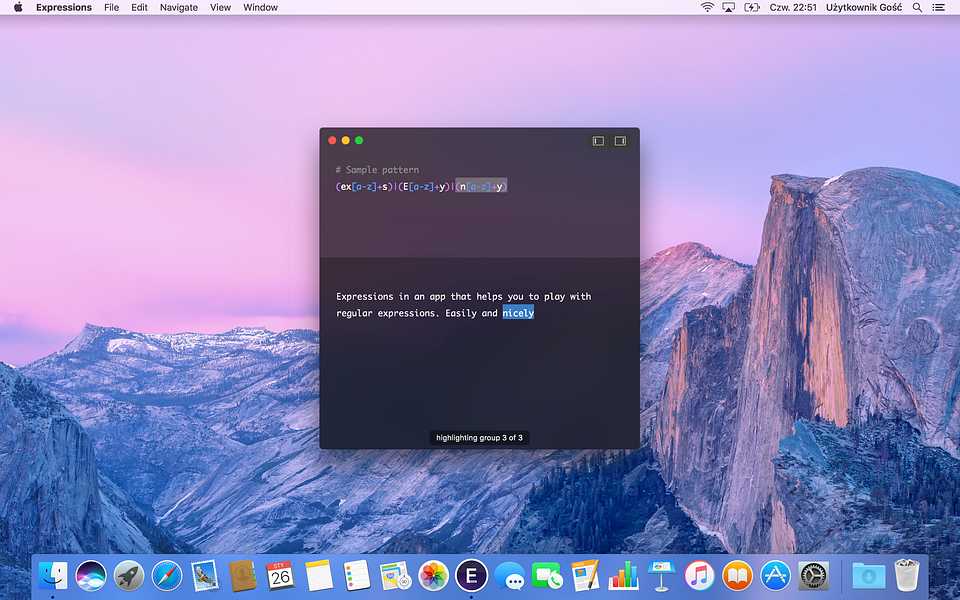Open Expressions app in the Dock
The image size is (960, 600).
click(x=471, y=576)
